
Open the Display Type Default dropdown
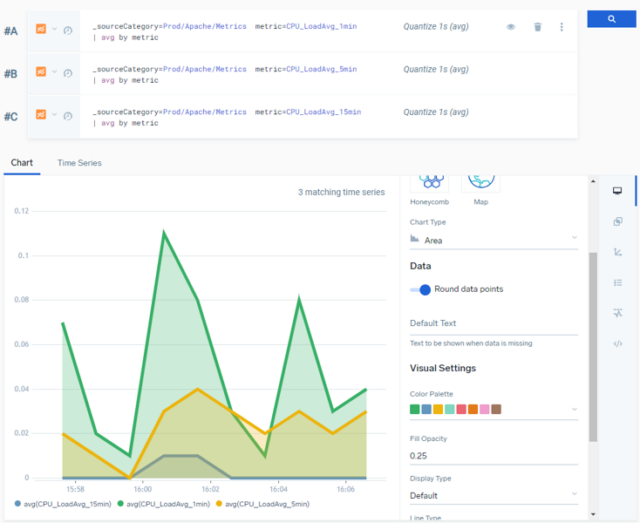[x=494, y=496]
